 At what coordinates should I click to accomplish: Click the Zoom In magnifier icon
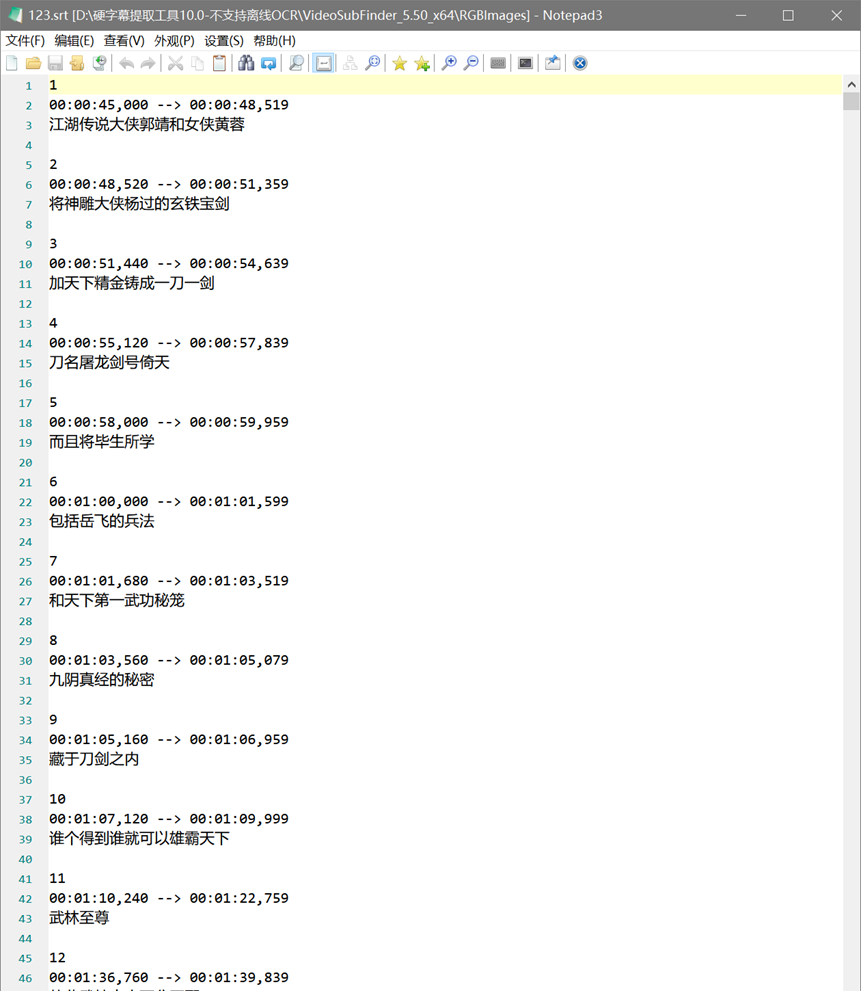[x=449, y=63]
